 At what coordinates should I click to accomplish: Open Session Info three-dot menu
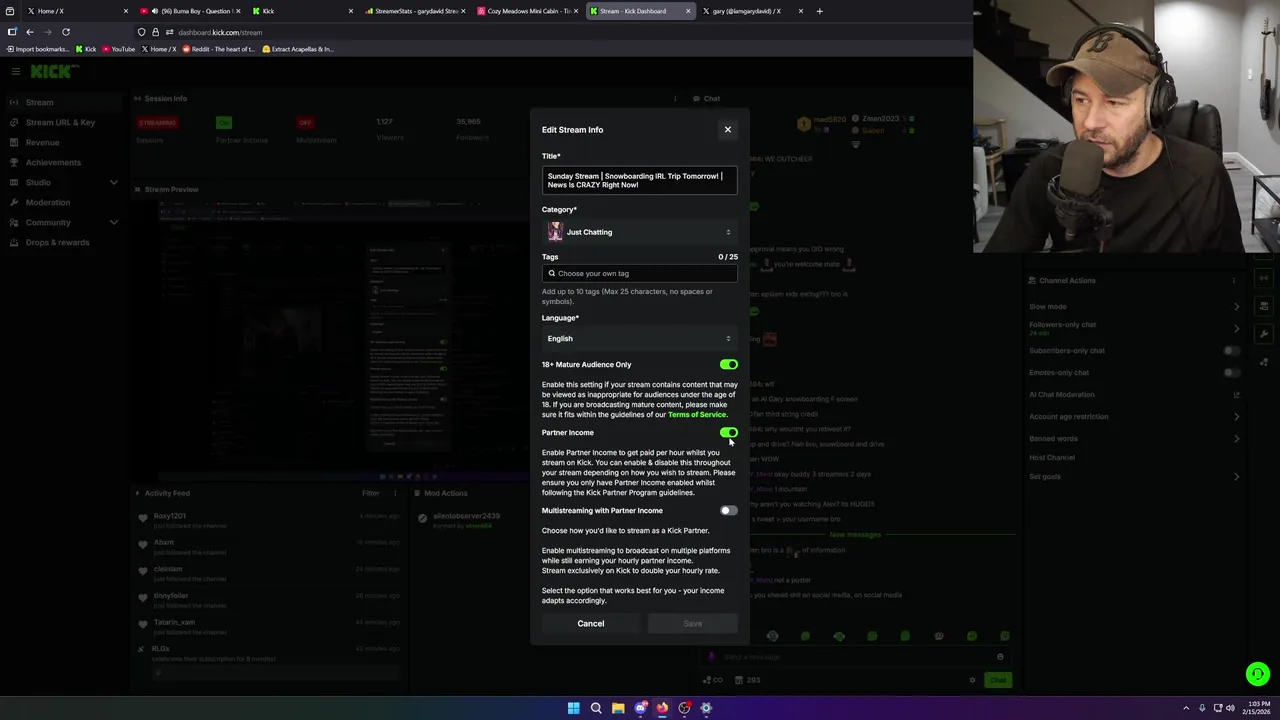click(675, 99)
